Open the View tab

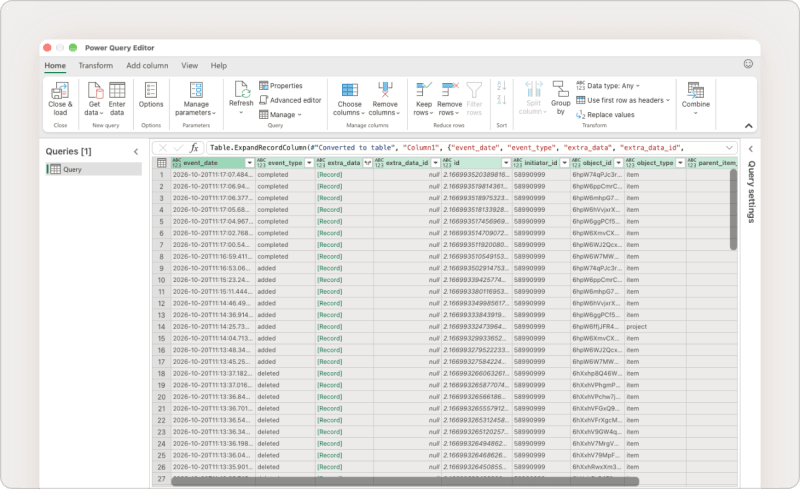(x=189, y=65)
